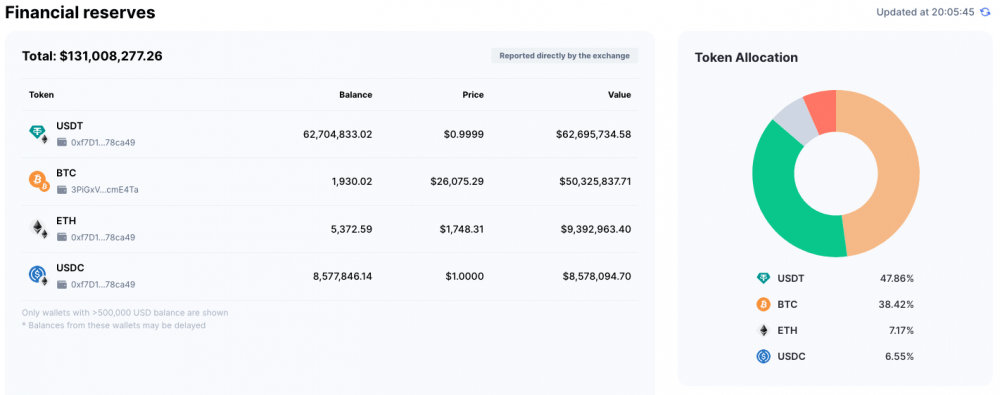Click the BTC icon in allocation legend
1000x395 pixels.
click(x=763, y=304)
